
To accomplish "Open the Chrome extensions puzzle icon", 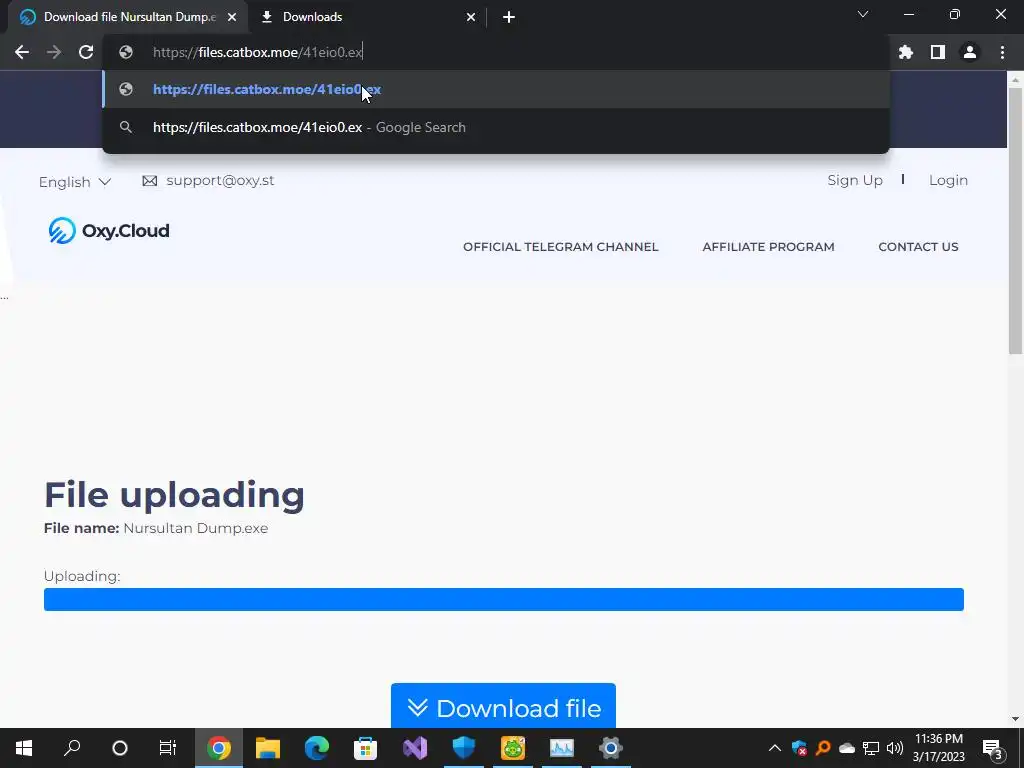I will click(x=906, y=52).
